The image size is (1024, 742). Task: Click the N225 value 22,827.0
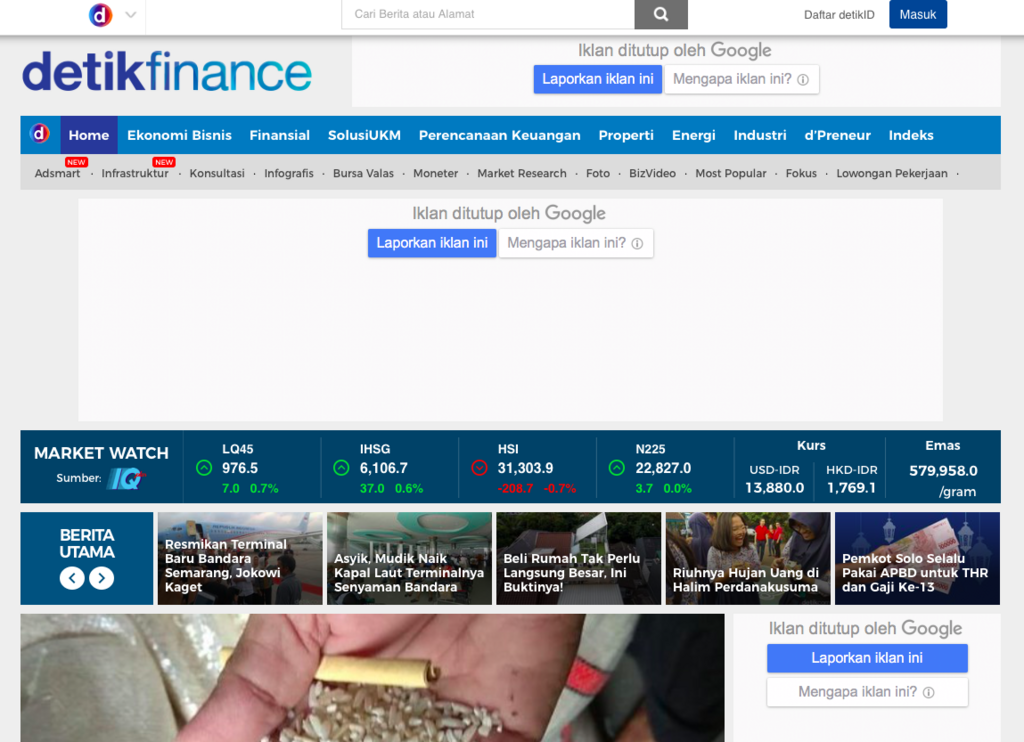(x=663, y=468)
